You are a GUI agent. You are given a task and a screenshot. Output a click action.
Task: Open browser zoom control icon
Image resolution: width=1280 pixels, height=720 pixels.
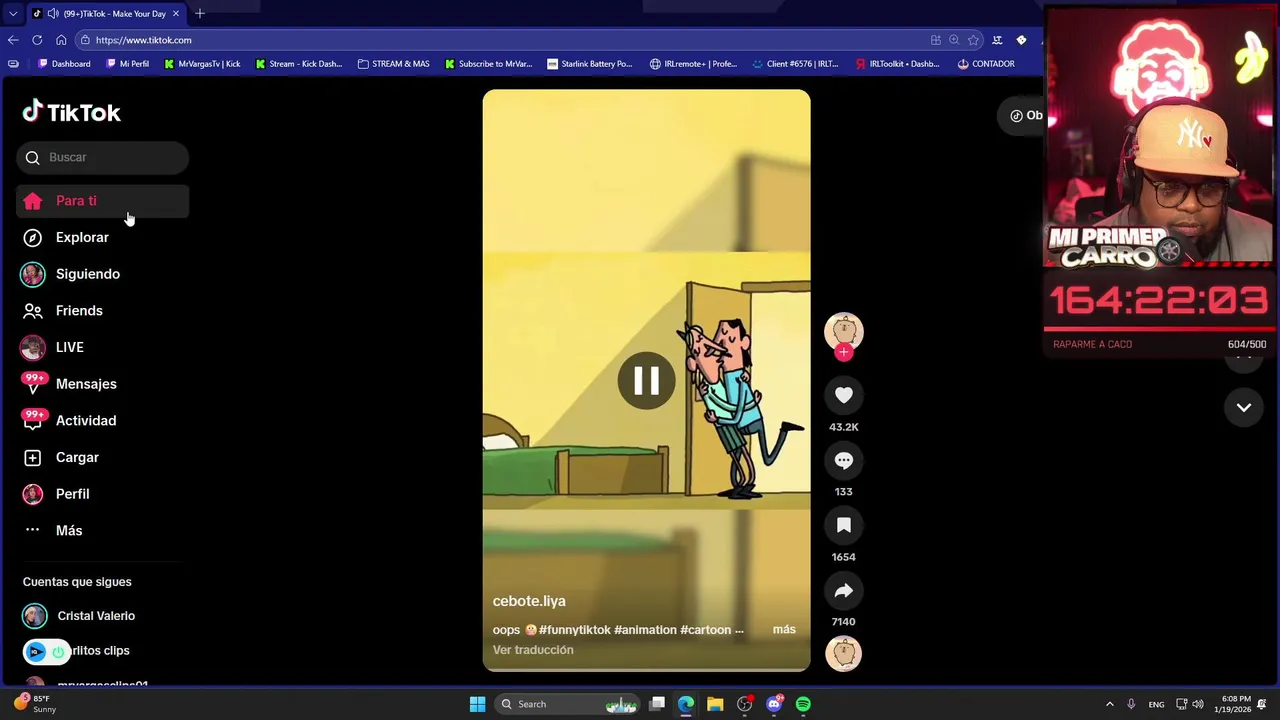[954, 40]
